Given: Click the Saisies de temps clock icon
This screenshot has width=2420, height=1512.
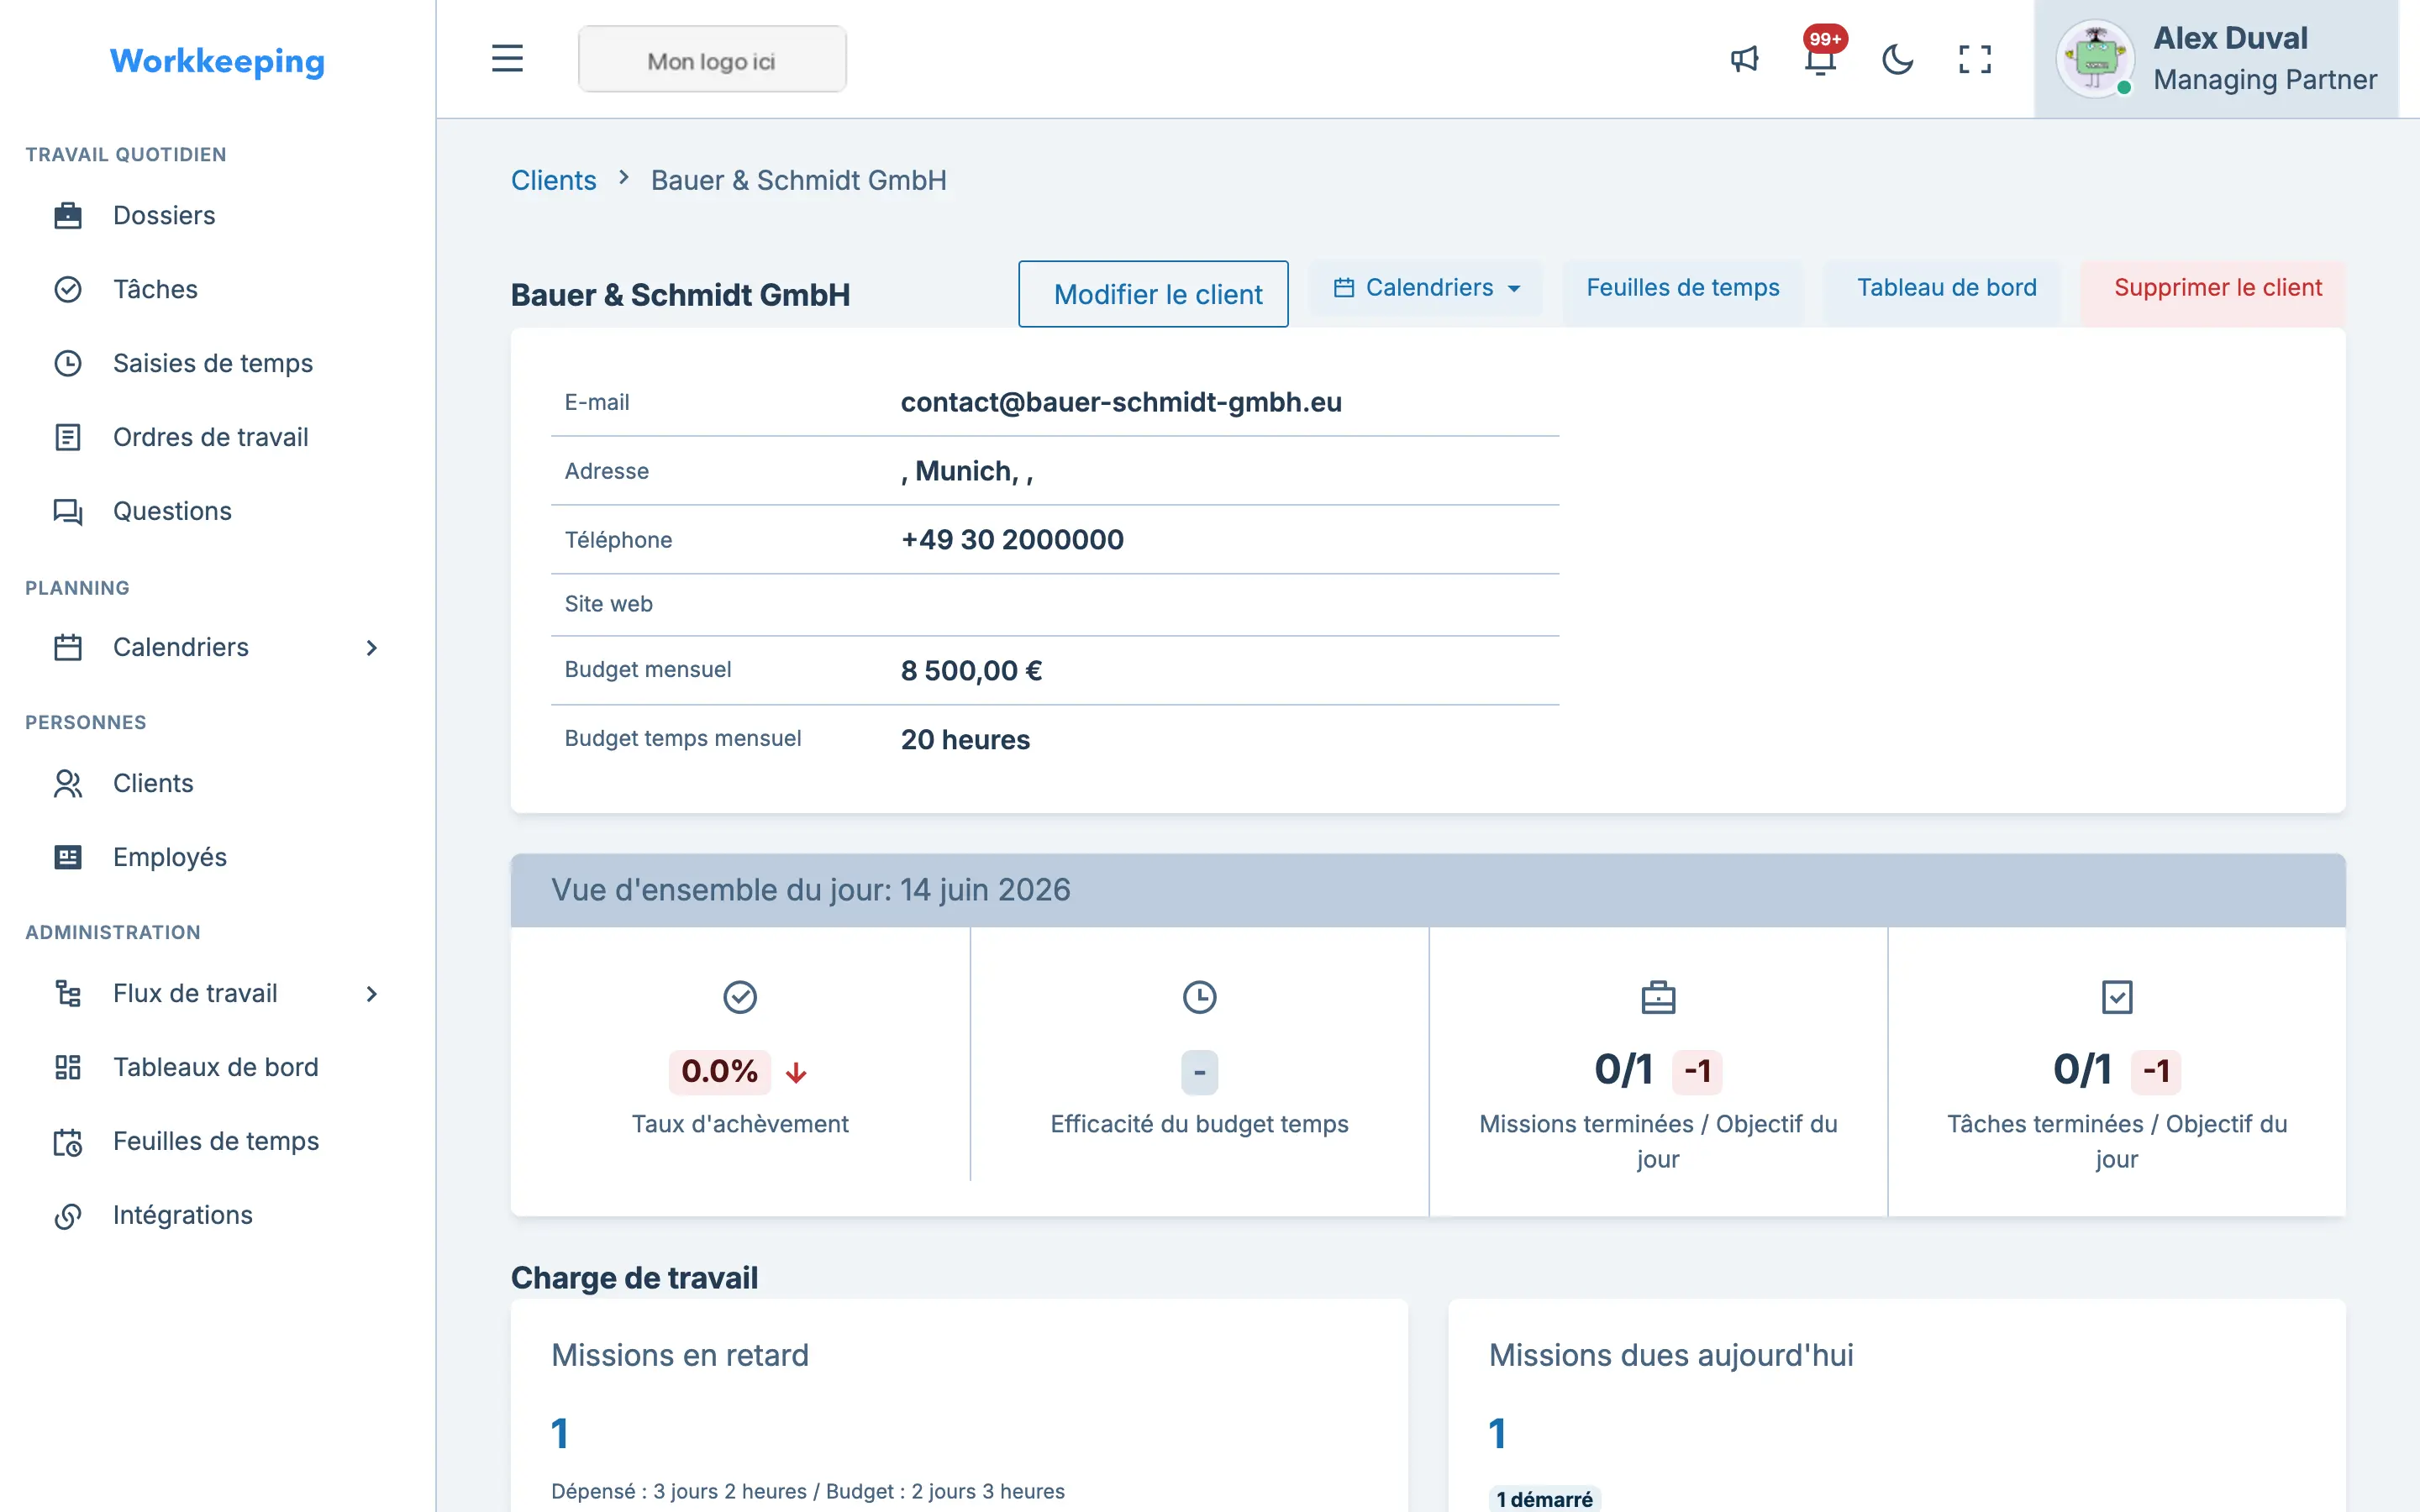Looking at the screenshot, I should (x=68, y=364).
